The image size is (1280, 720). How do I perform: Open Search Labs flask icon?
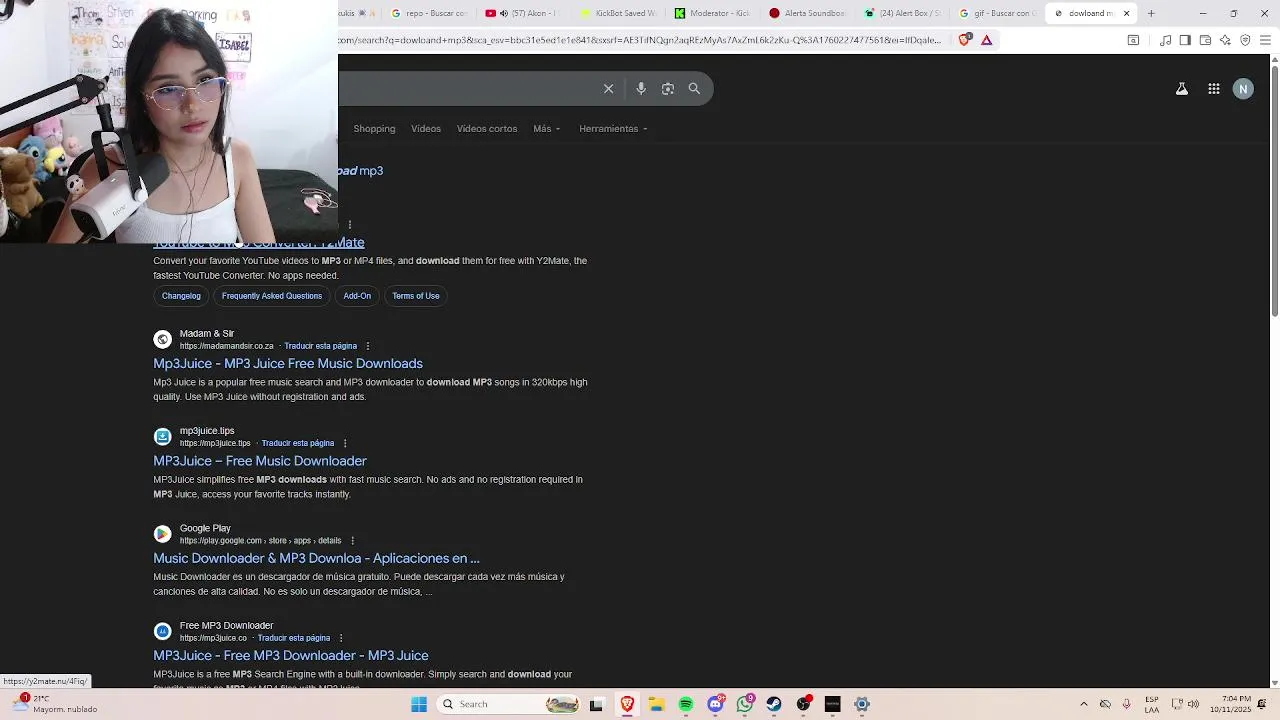click(x=1181, y=89)
